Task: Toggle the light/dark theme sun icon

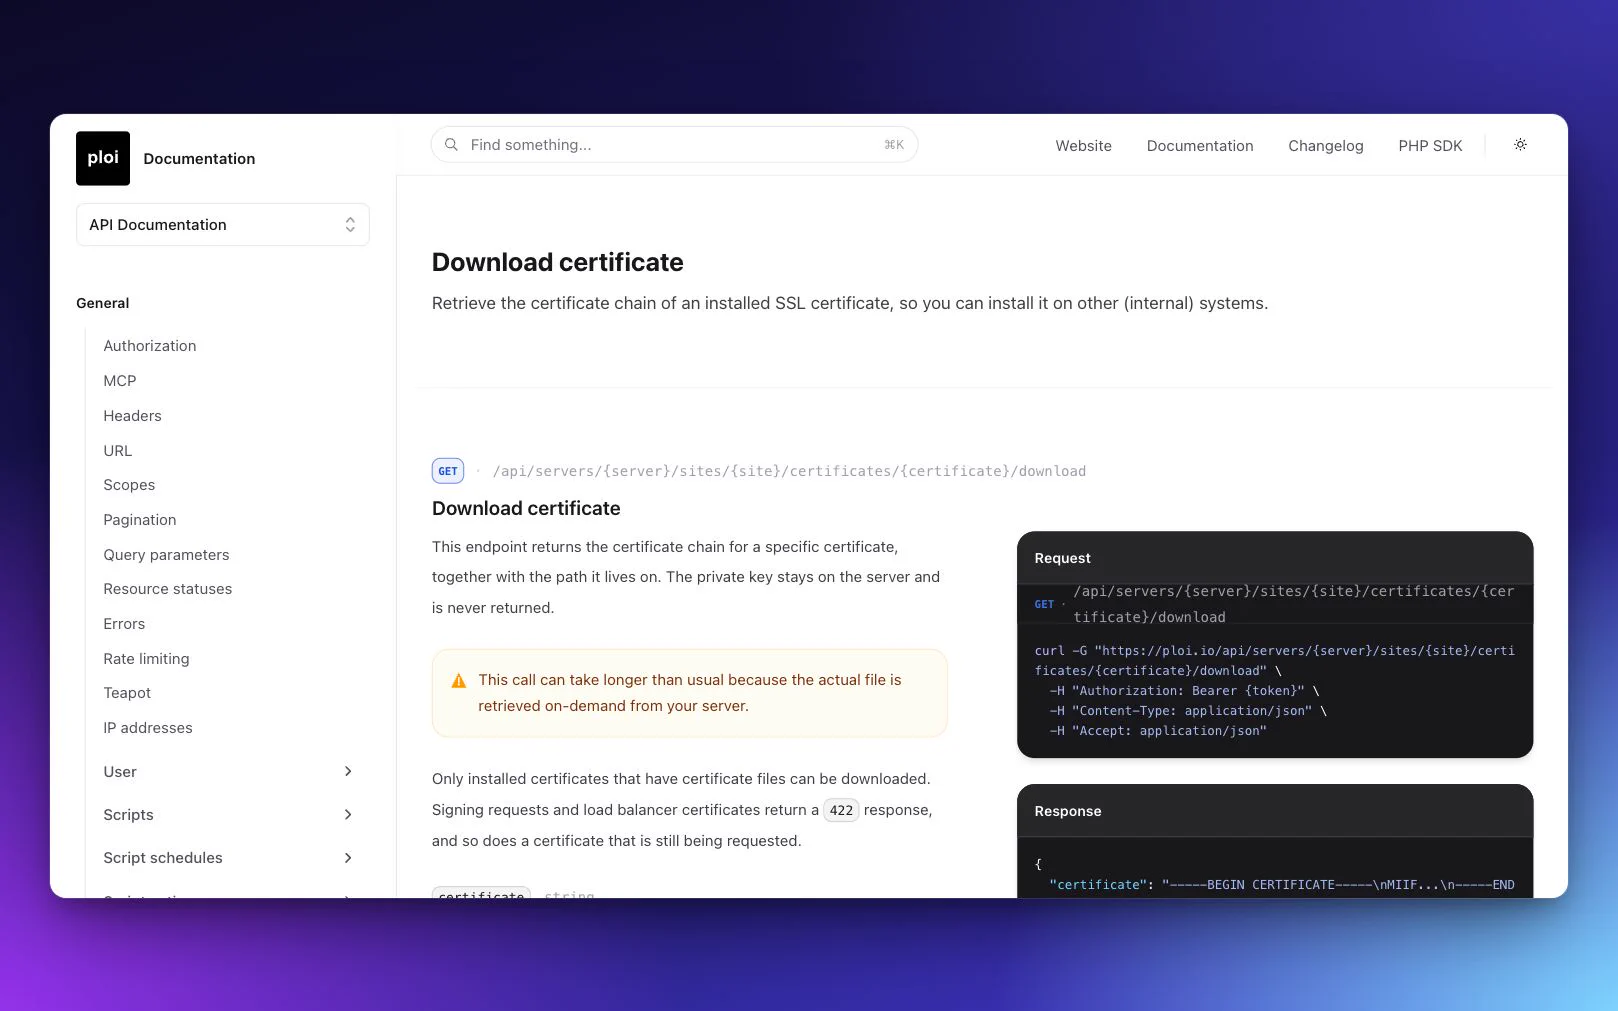Action: point(1520,145)
